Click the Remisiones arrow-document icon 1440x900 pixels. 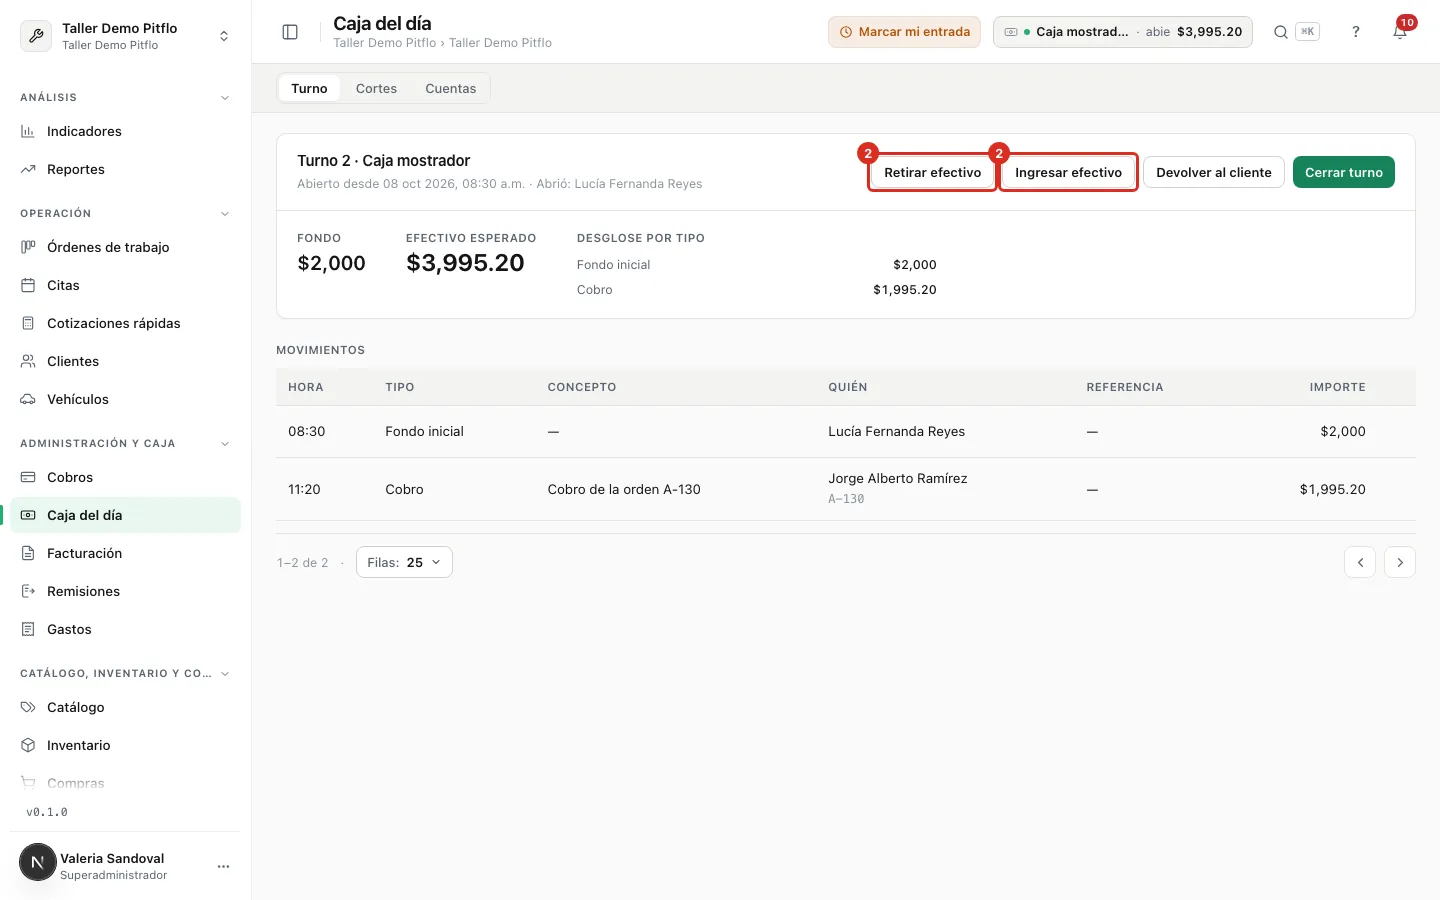[x=28, y=591]
